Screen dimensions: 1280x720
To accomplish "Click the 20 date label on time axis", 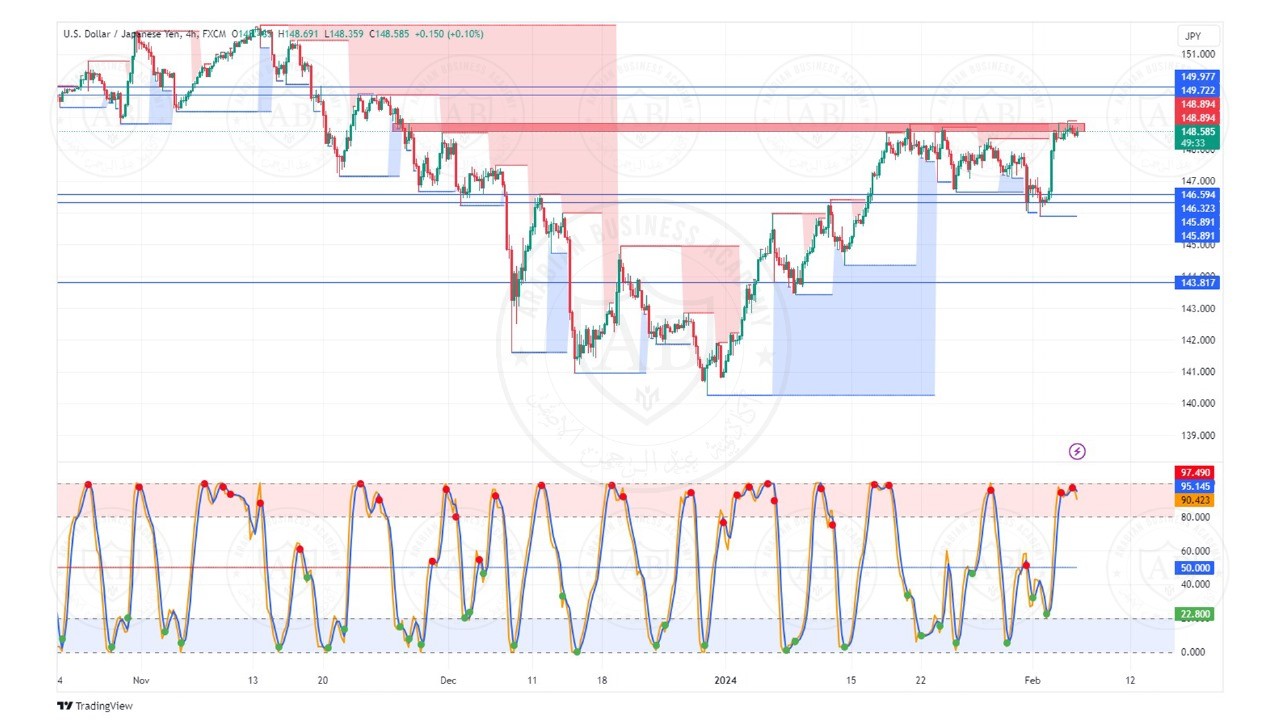I will pos(322,680).
